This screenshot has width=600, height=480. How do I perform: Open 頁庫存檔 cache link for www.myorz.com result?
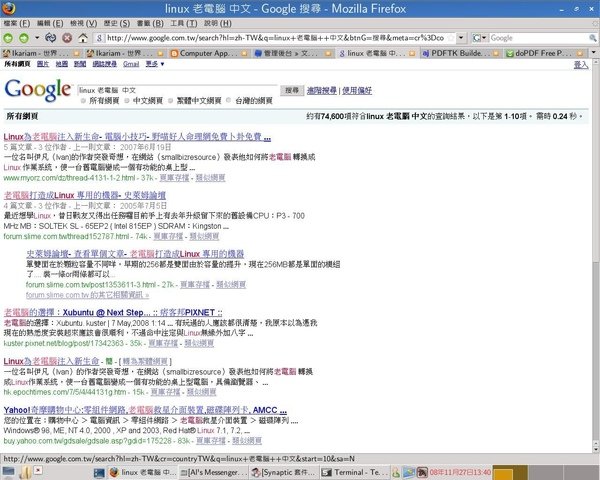174,178
